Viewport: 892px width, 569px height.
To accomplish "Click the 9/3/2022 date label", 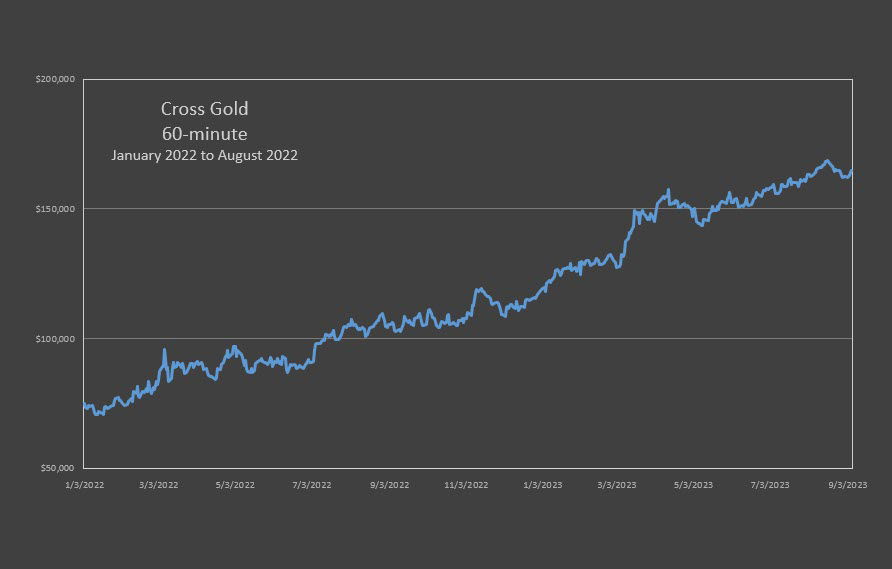I will pos(390,485).
